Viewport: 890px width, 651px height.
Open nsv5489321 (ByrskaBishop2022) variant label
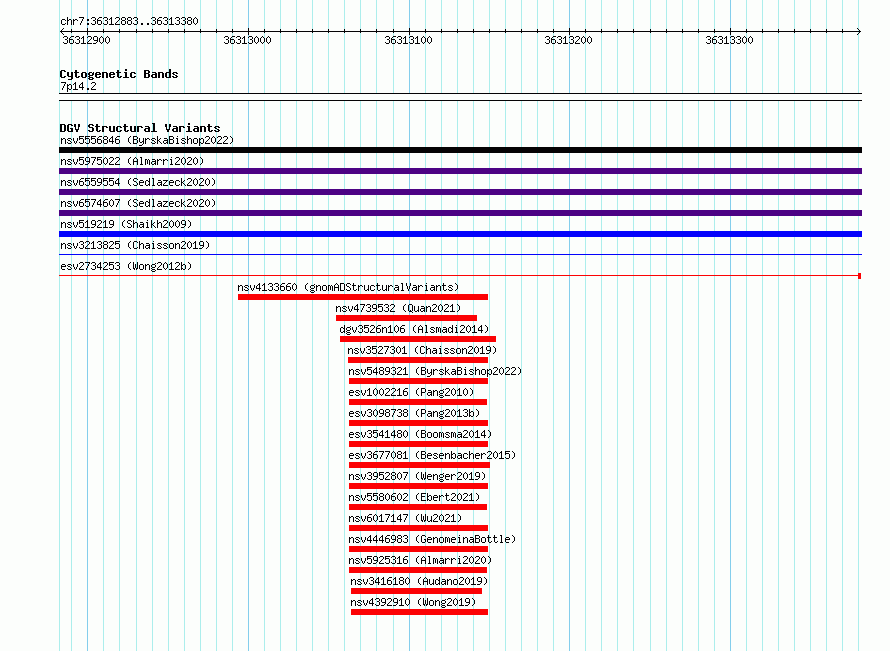tap(435, 371)
